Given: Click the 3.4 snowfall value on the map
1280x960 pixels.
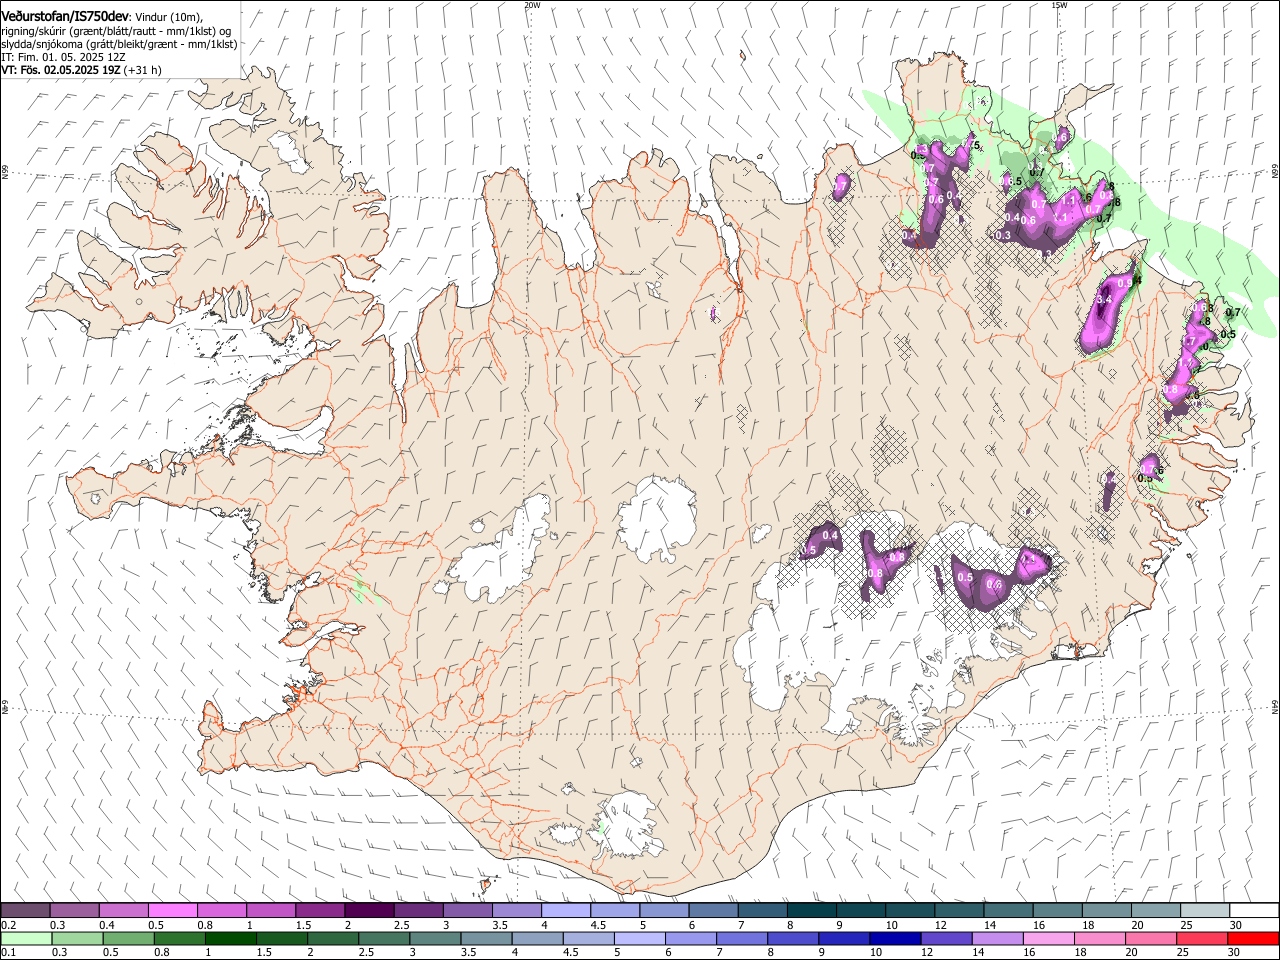Looking at the screenshot, I should 1105,300.
